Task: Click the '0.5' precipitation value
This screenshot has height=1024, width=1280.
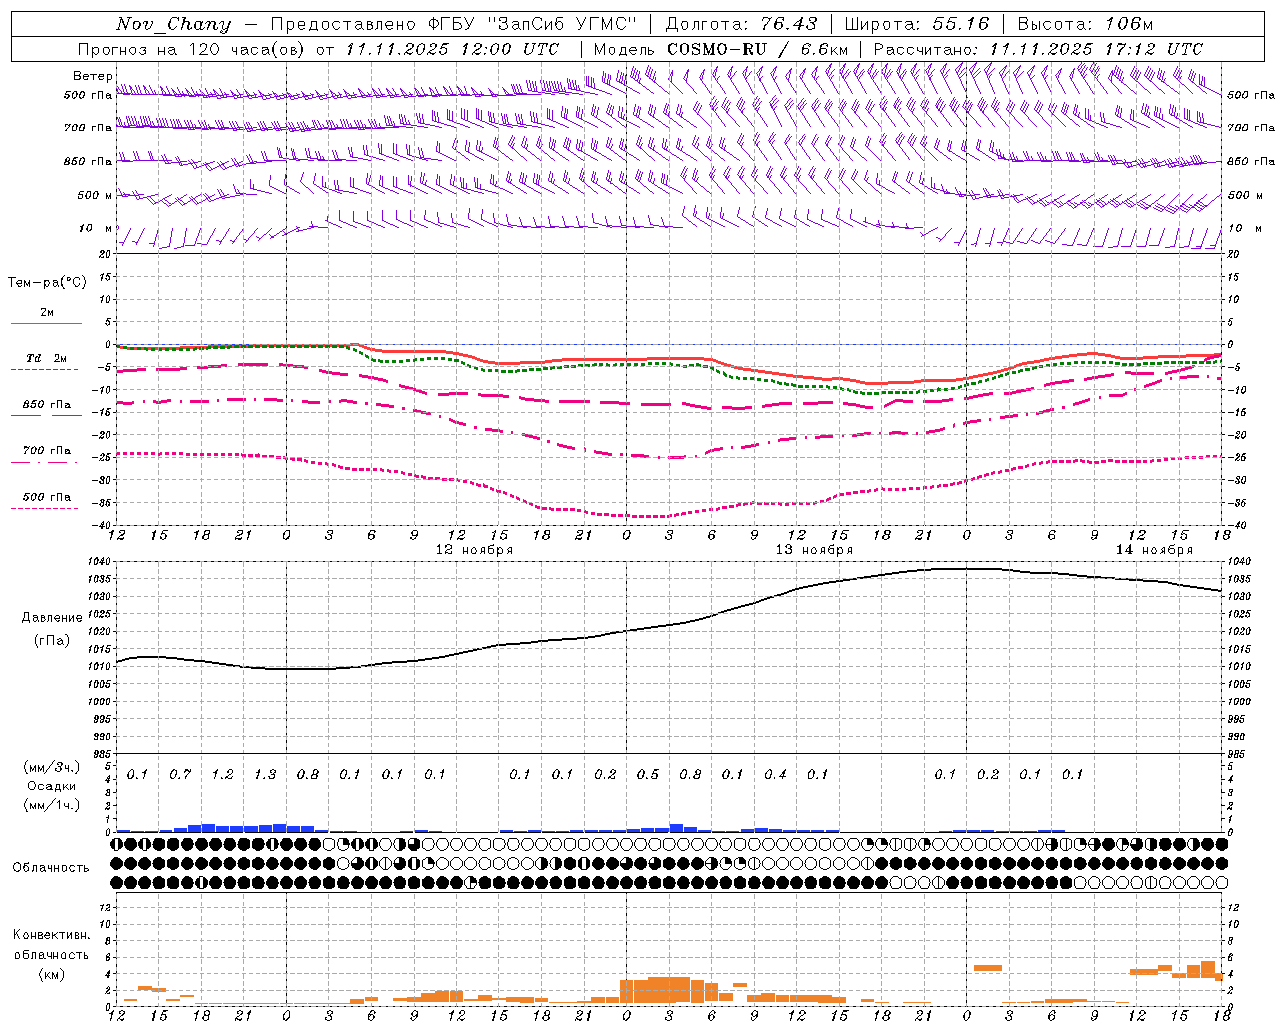Action: point(648,775)
